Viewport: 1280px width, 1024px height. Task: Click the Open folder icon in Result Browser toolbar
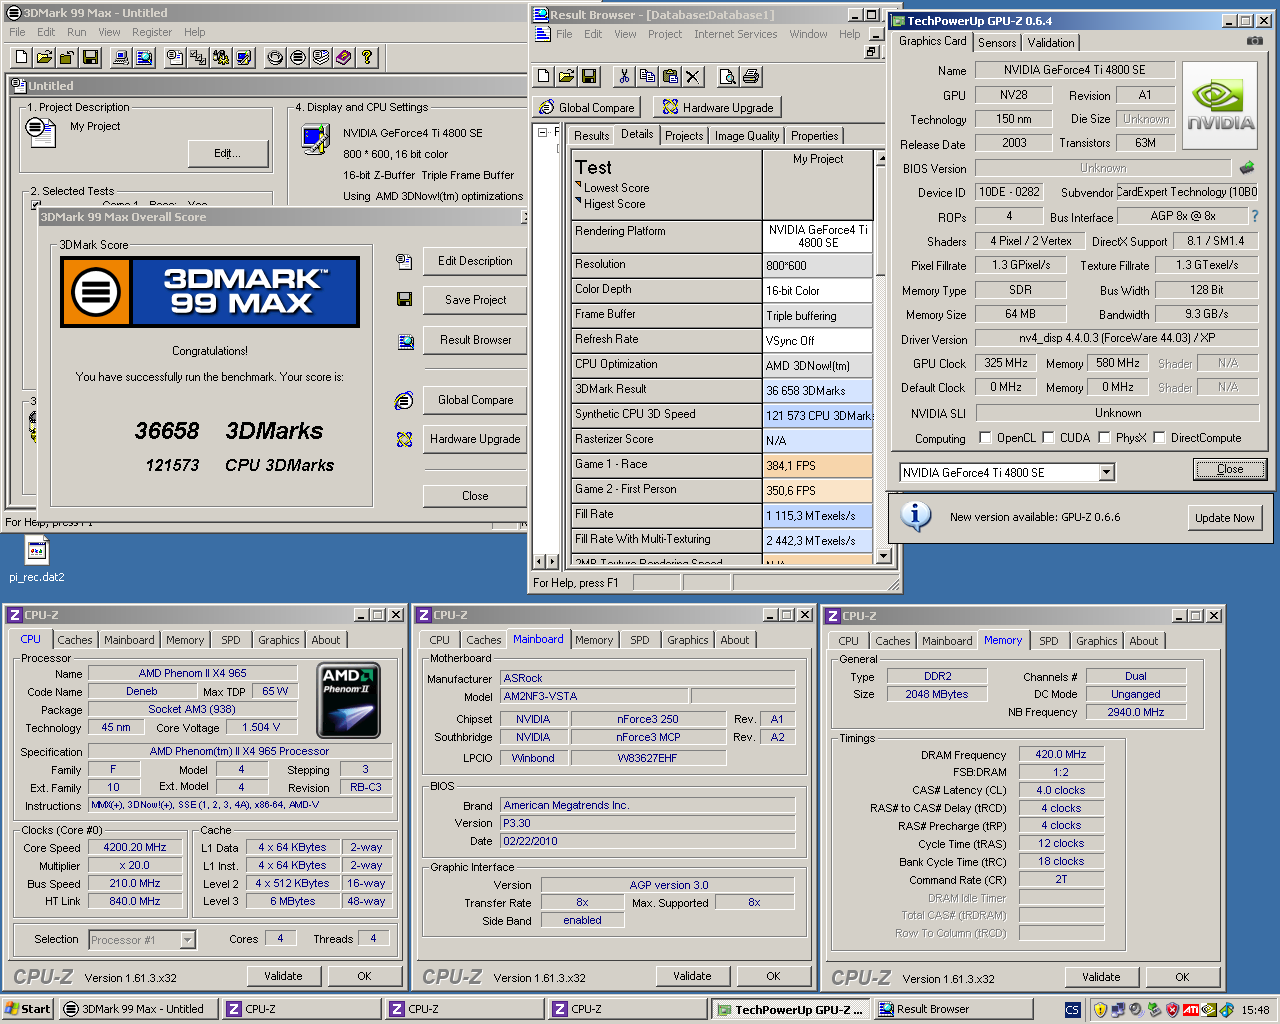tap(566, 76)
